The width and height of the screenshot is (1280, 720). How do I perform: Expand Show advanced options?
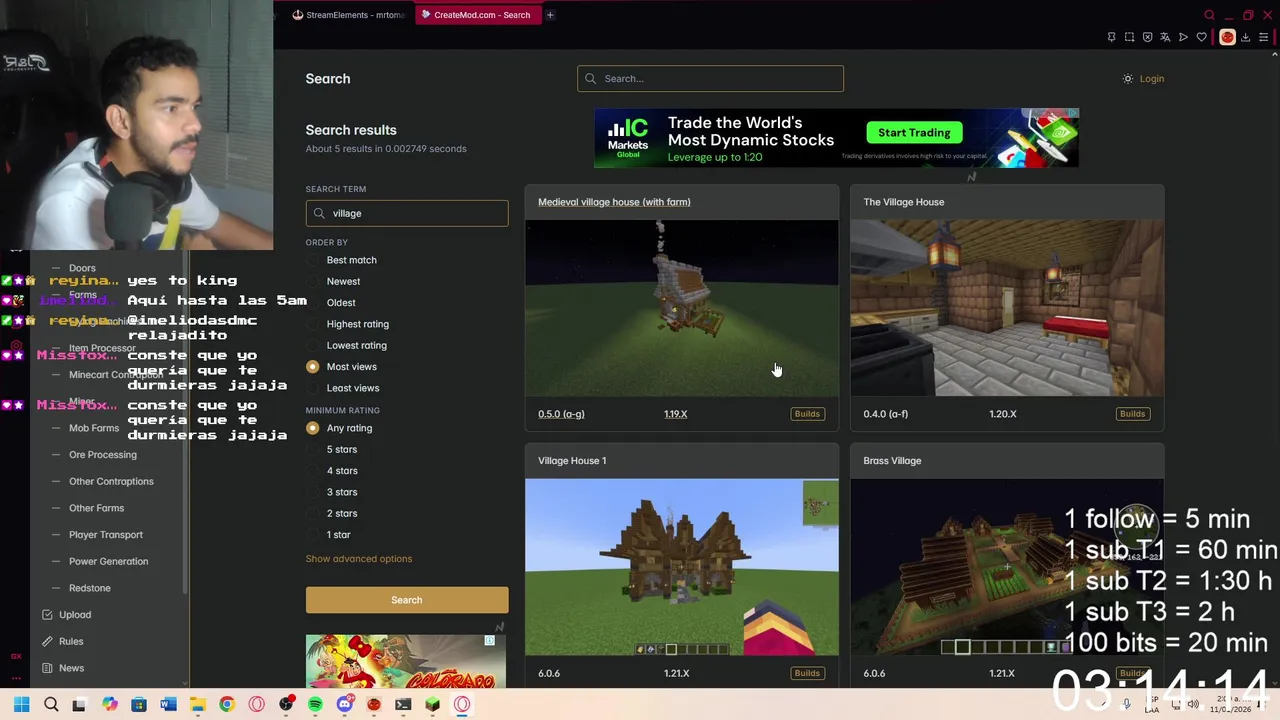pos(359,559)
